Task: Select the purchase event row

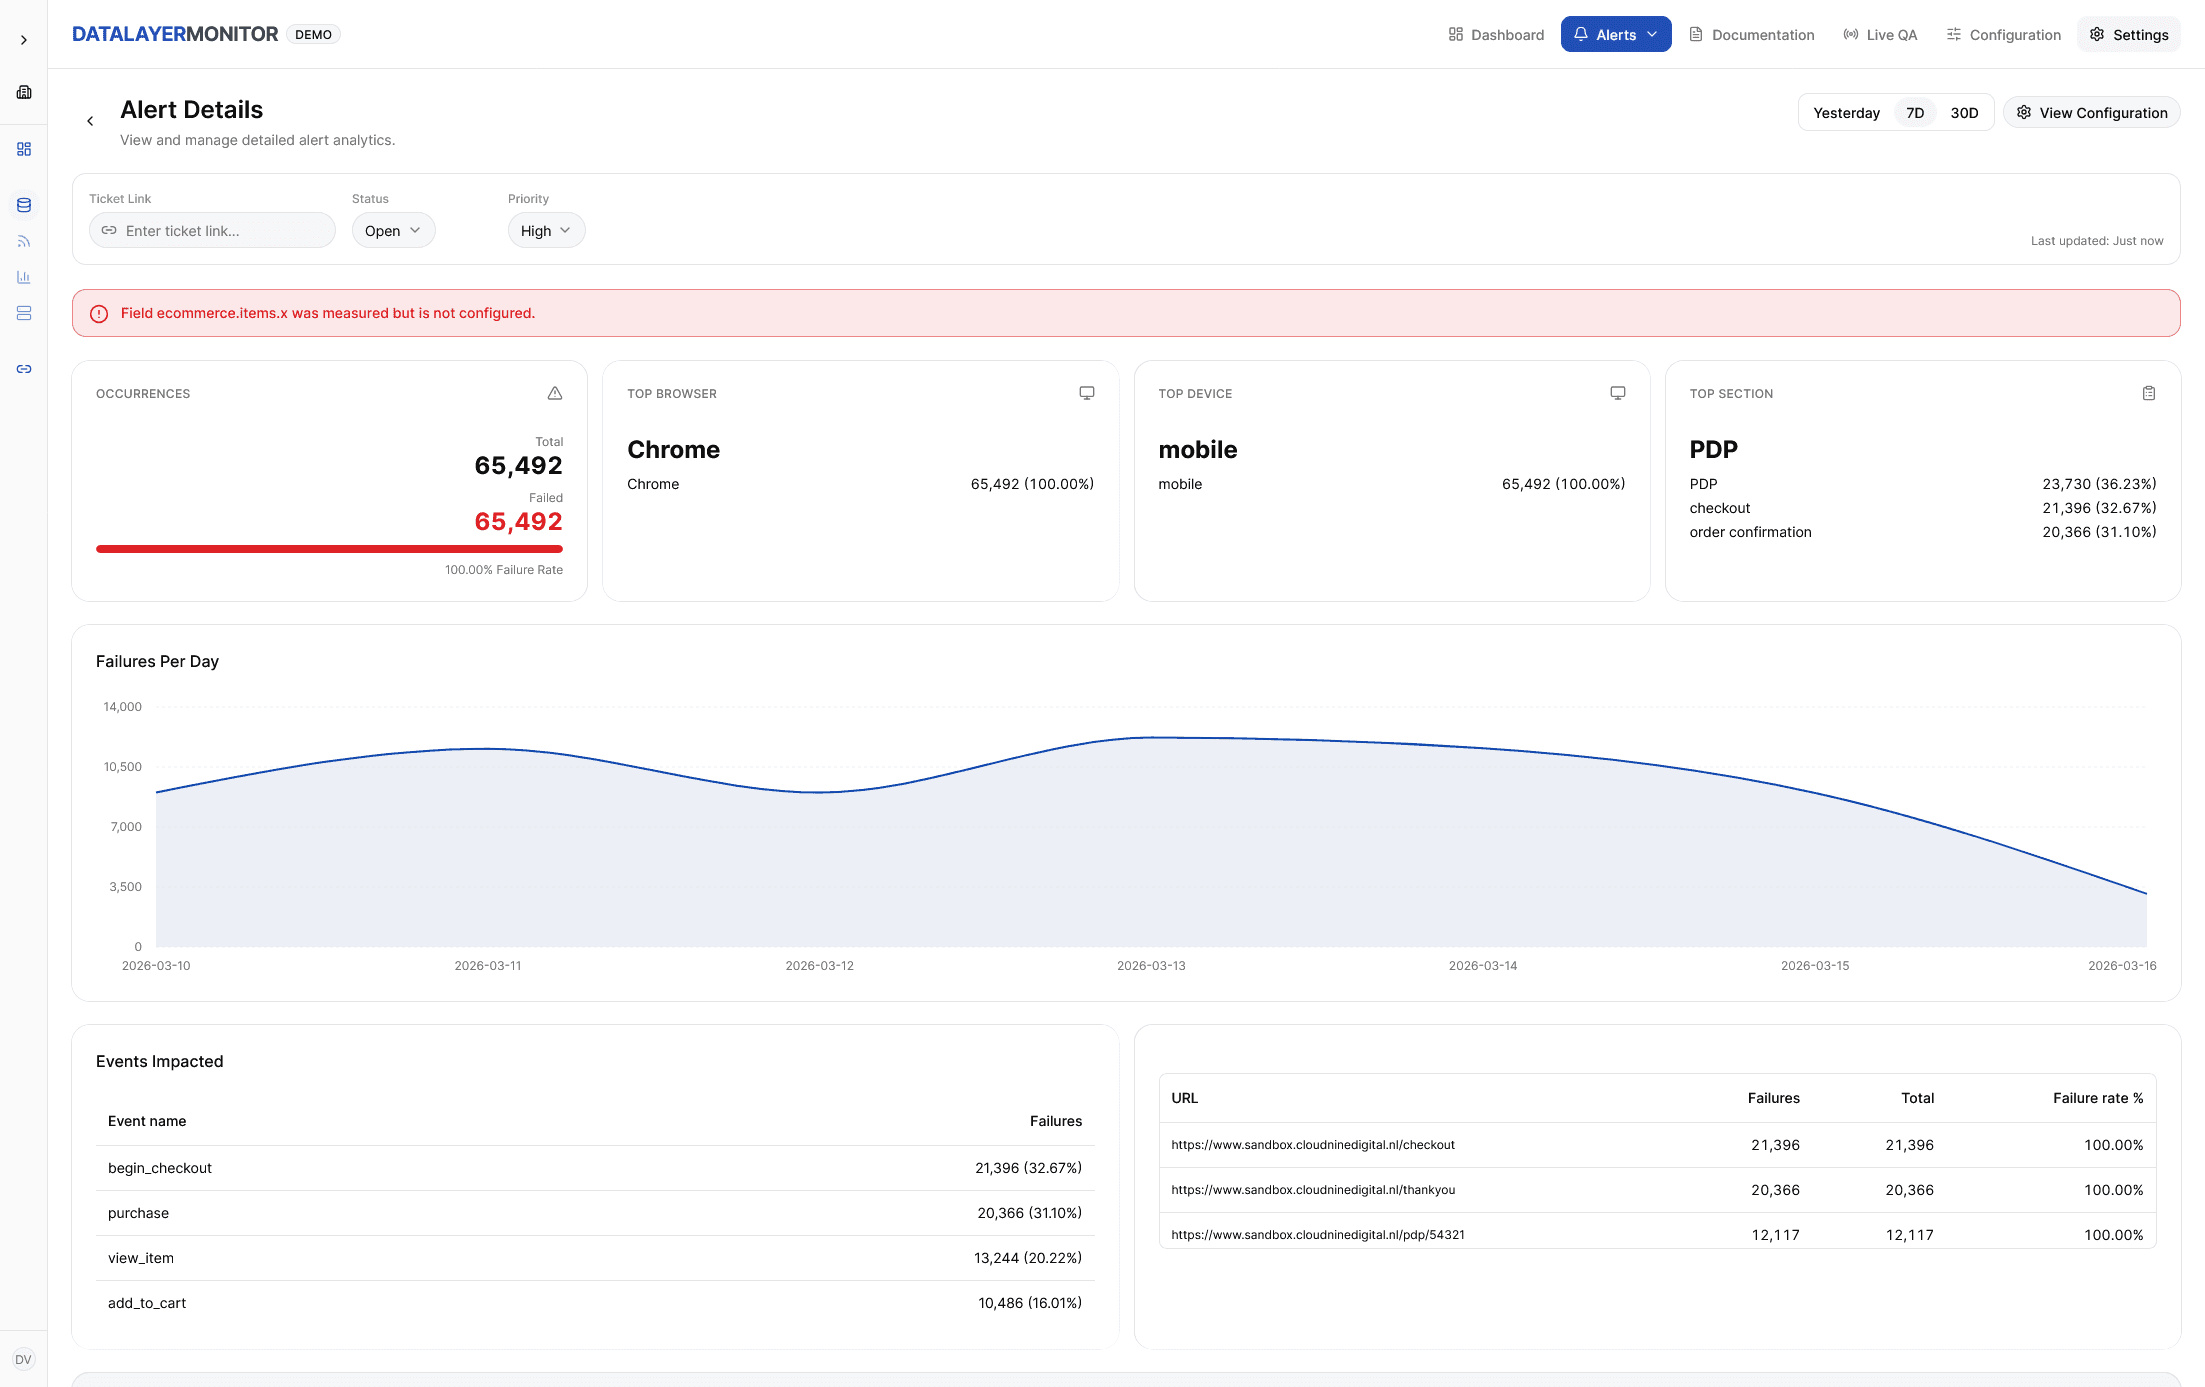Action: click(x=595, y=1213)
